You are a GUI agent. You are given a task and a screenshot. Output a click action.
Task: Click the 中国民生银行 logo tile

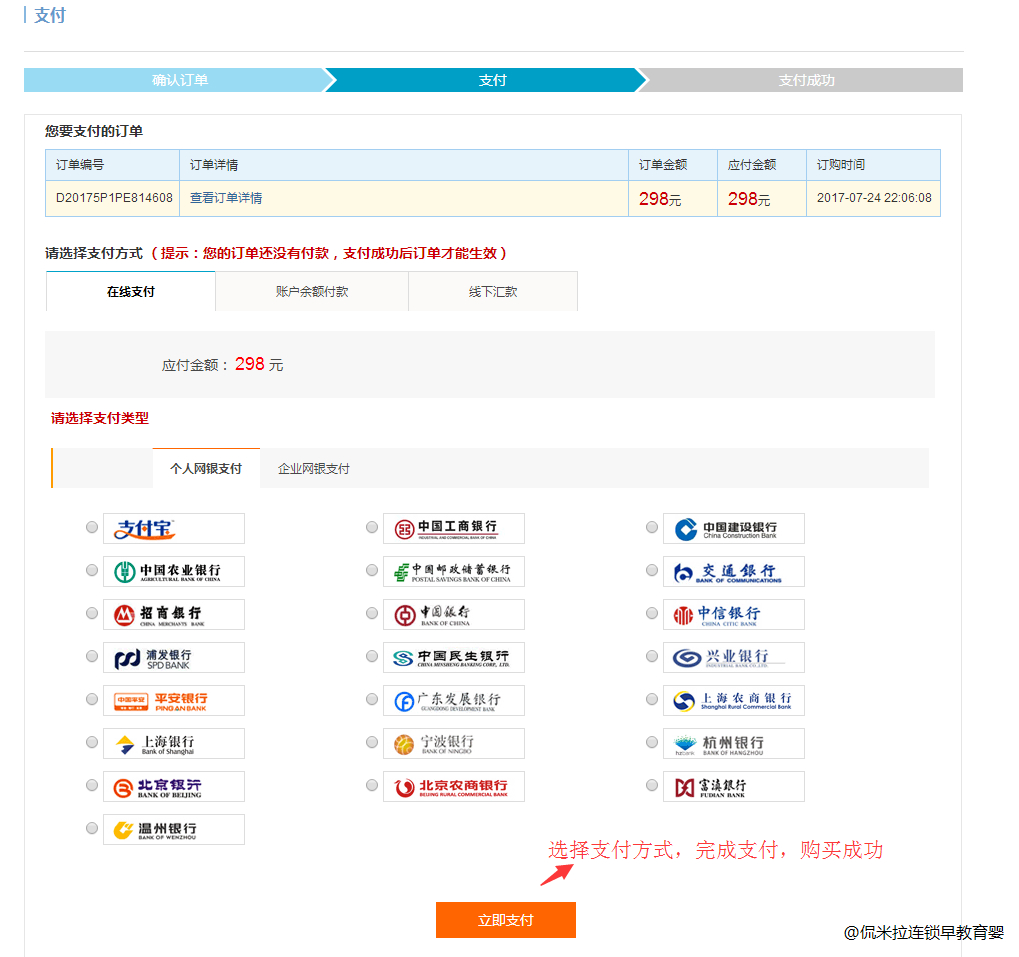[454, 657]
